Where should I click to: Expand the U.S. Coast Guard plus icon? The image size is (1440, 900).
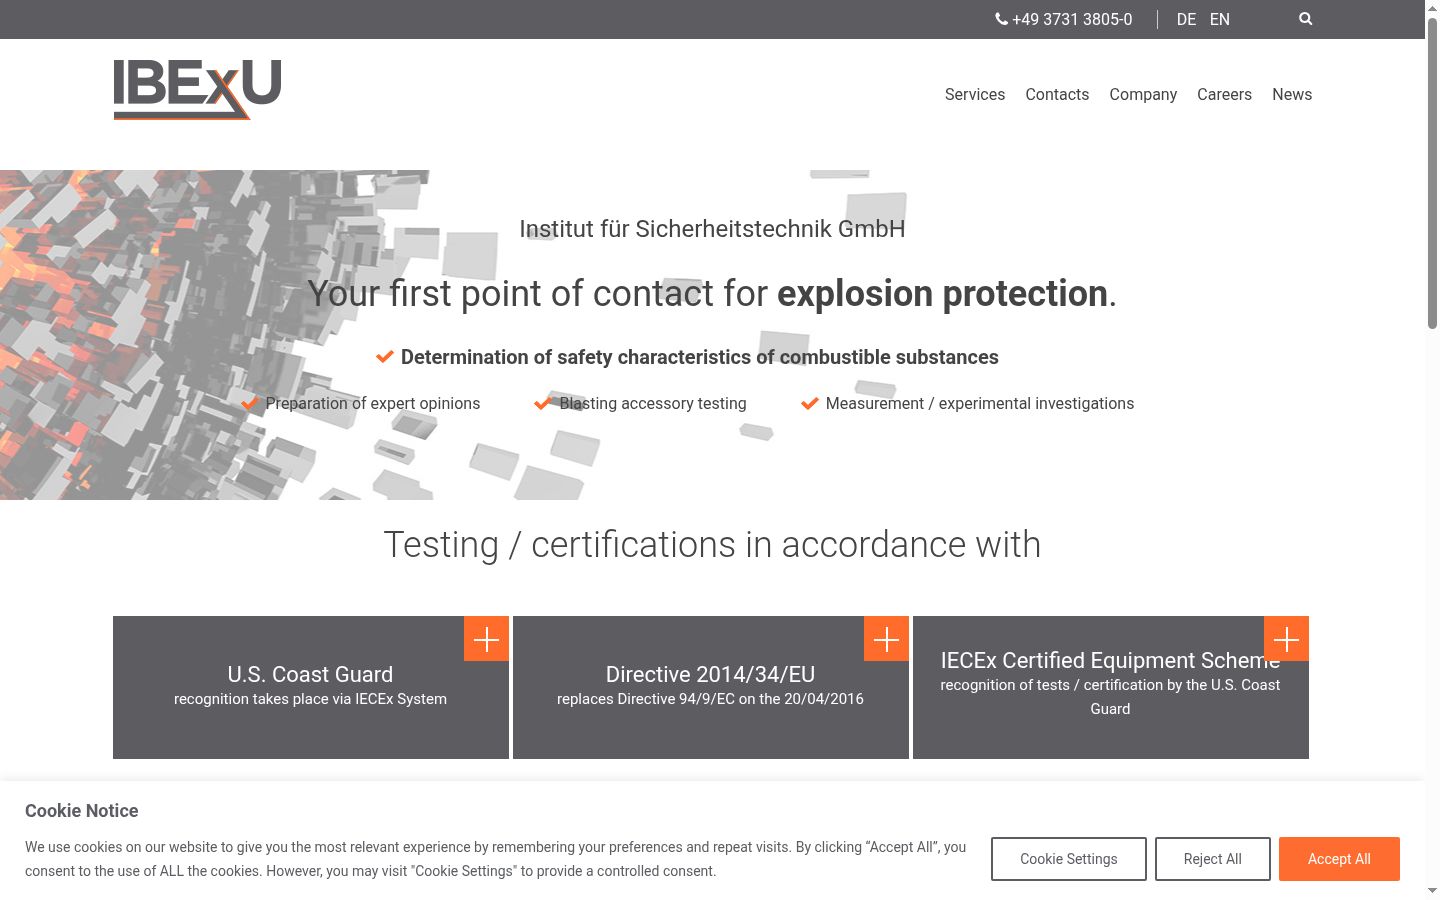[486, 639]
